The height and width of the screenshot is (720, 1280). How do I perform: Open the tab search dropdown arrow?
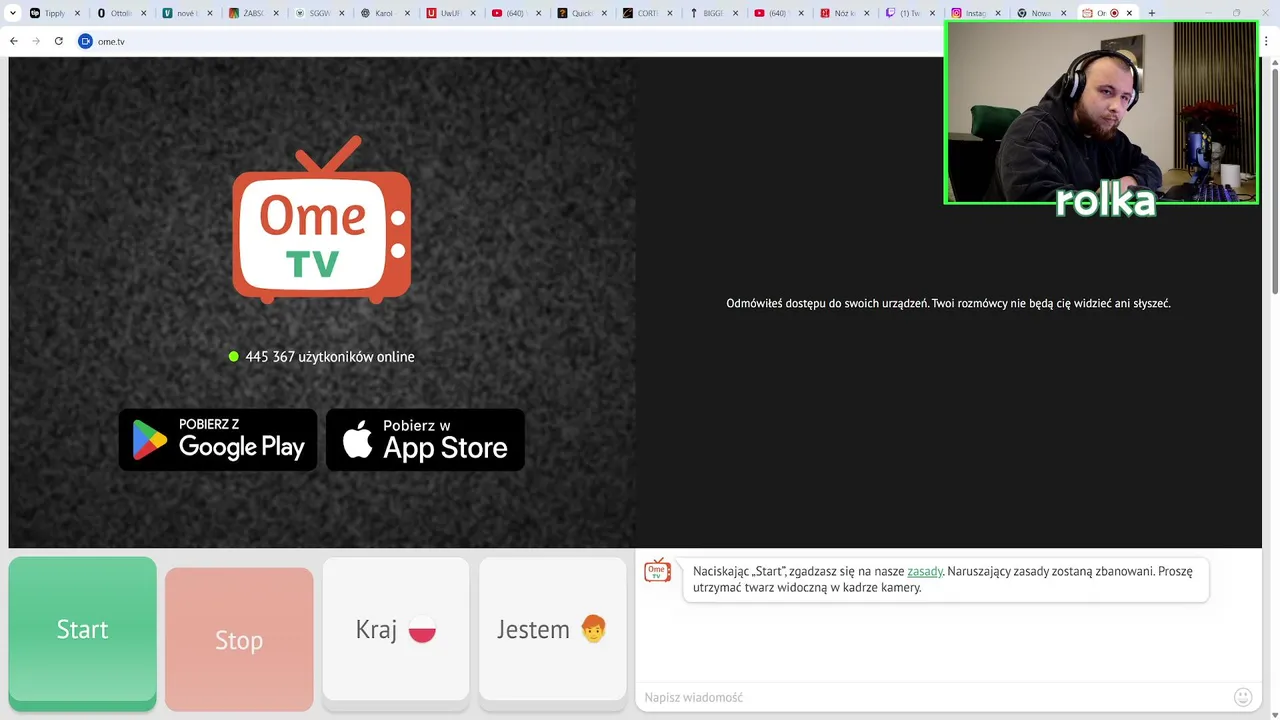click(13, 13)
